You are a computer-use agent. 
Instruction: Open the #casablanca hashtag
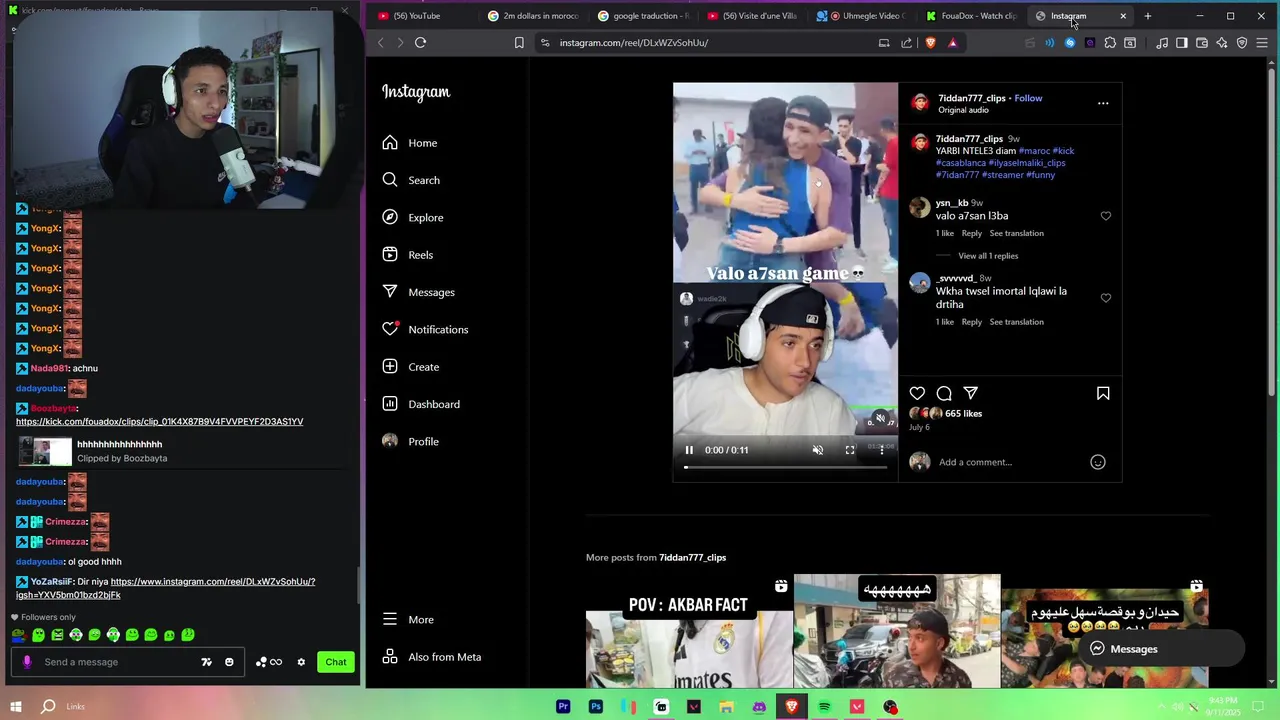pyautogui.click(x=961, y=163)
